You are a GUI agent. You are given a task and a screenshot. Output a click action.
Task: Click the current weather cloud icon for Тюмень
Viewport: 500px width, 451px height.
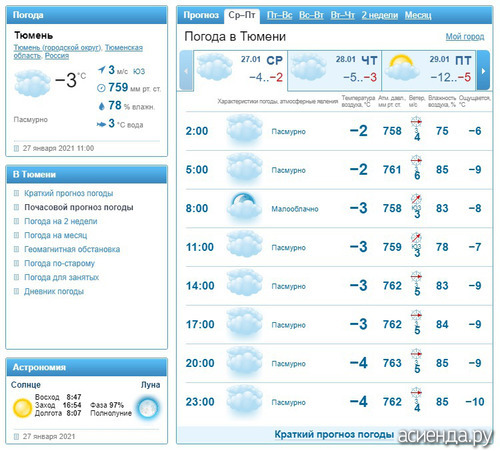click(32, 83)
